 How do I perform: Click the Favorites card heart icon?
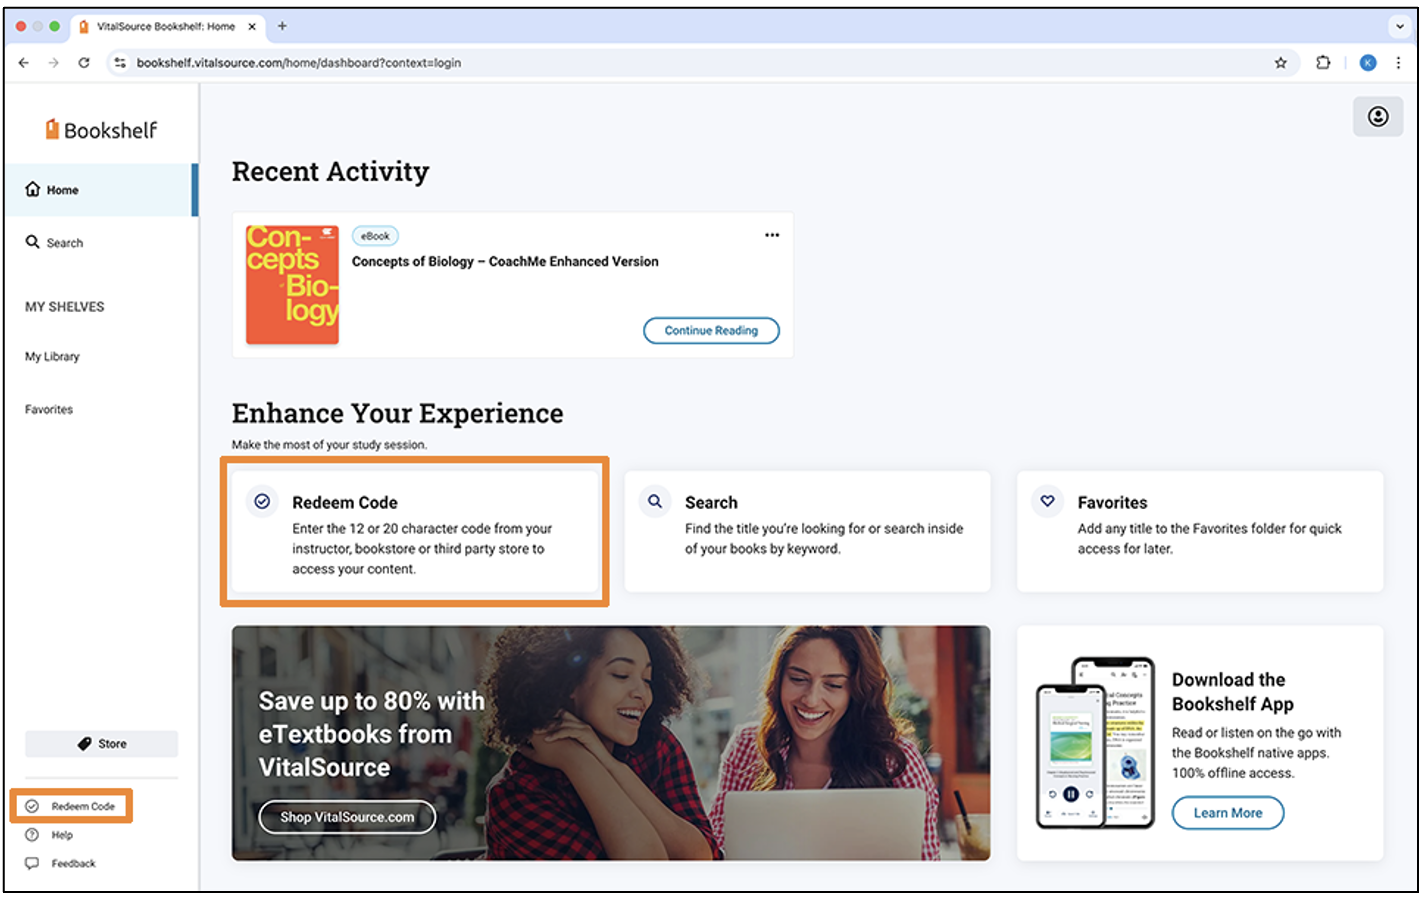pos(1047,502)
